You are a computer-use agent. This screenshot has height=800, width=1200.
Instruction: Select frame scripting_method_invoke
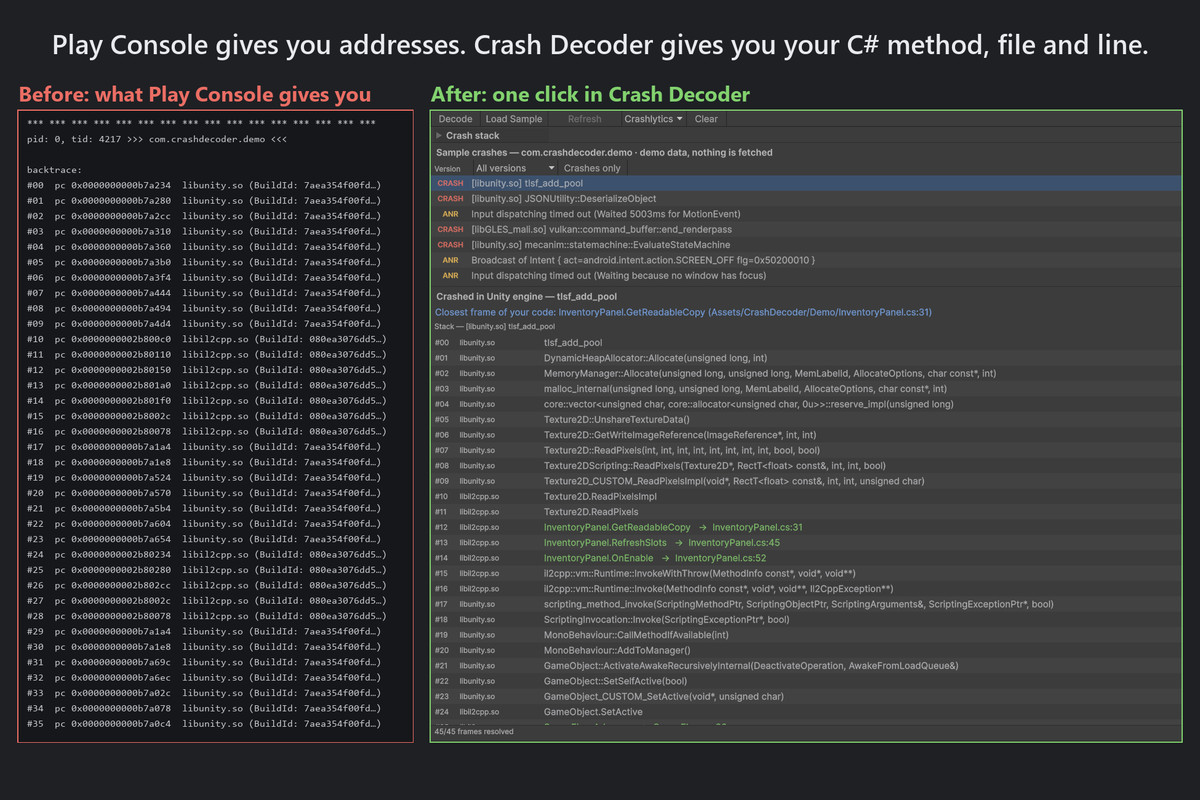[x=807, y=604]
